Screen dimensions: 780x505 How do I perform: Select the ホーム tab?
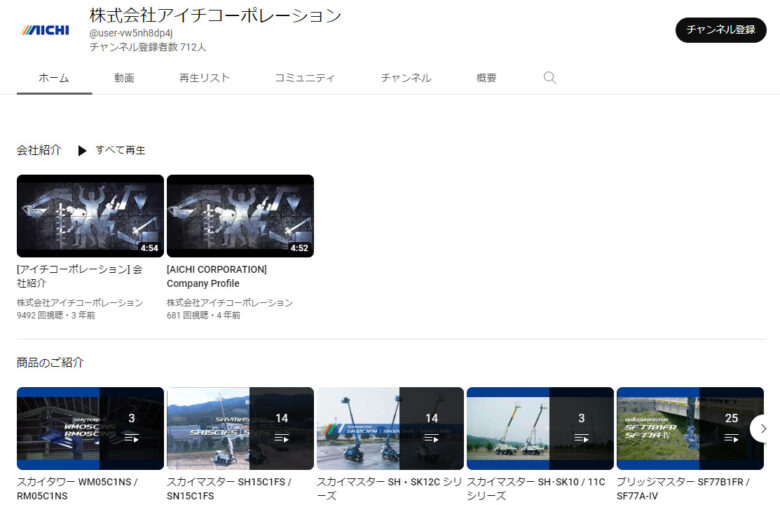coord(54,78)
